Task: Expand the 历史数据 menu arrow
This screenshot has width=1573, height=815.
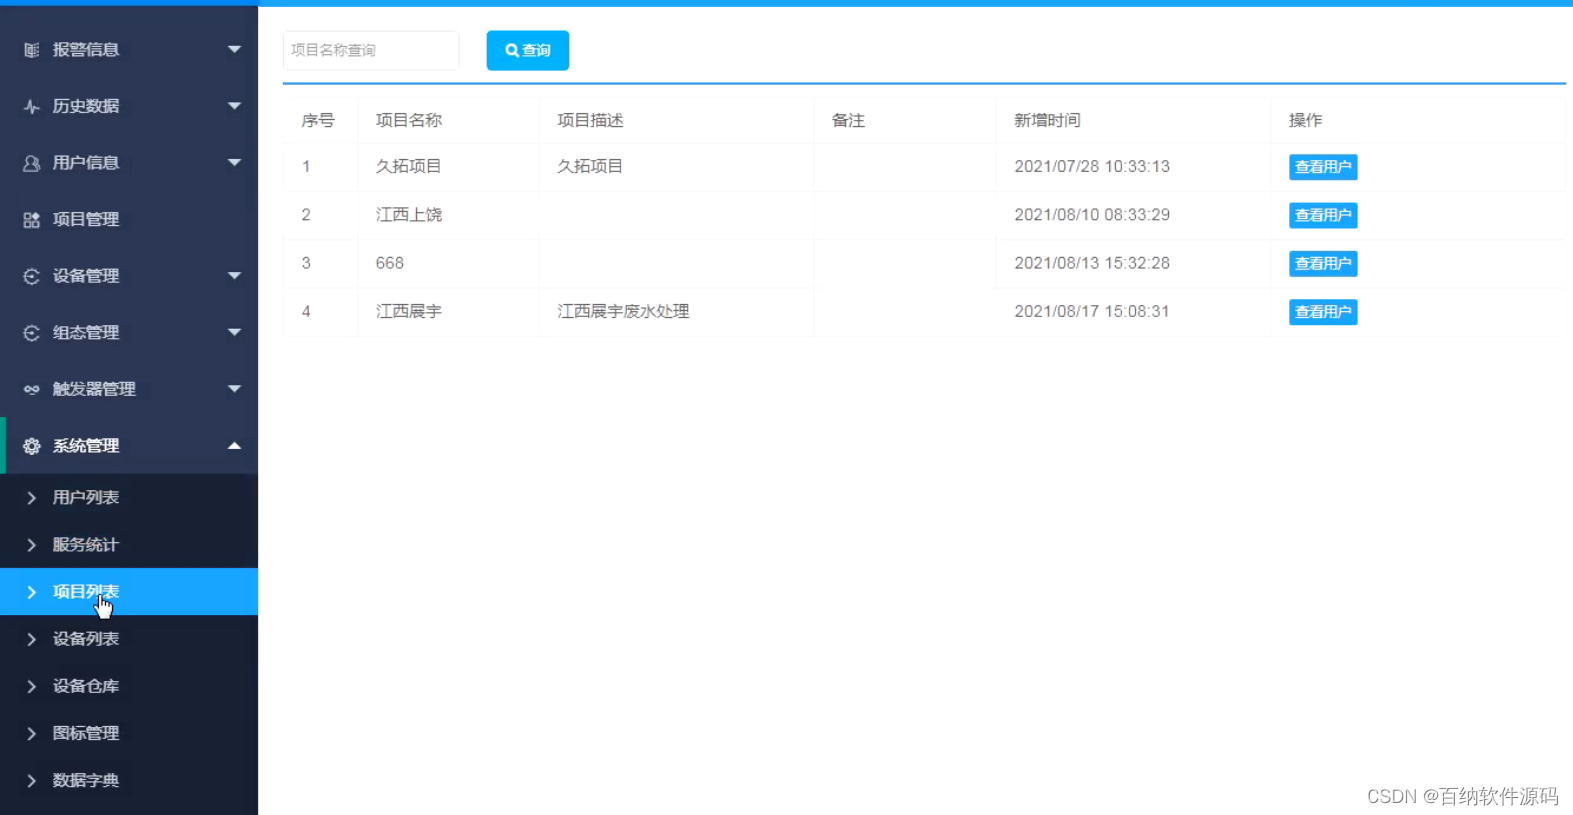Action: tap(234, 106)
